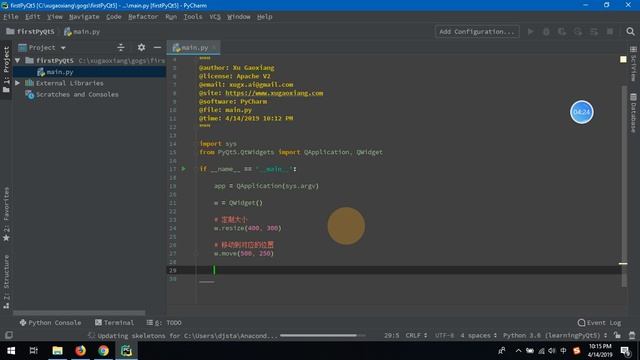Open the Structure side tool window
The height and width of the screenshot is (360, 640).
[x=6, y=282]
